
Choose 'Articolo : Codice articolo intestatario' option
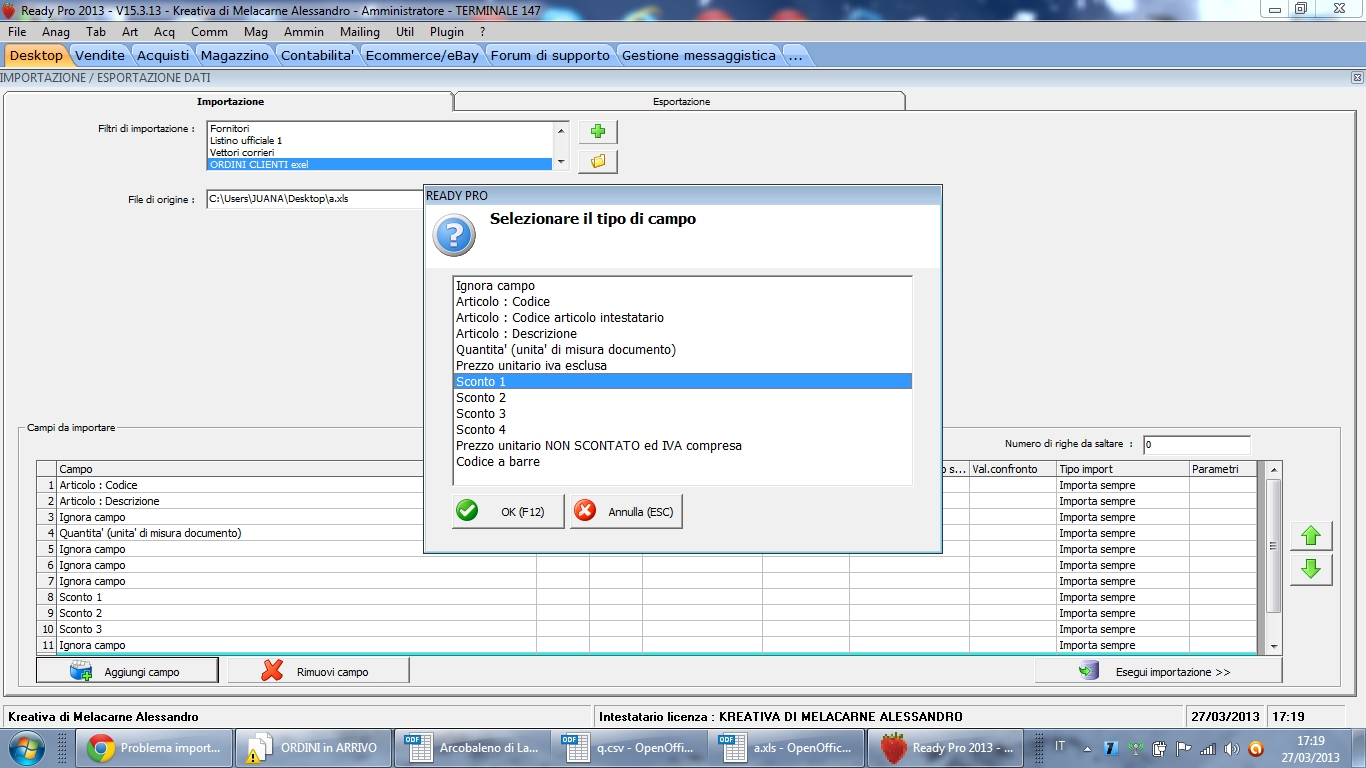tap(682, 318)
